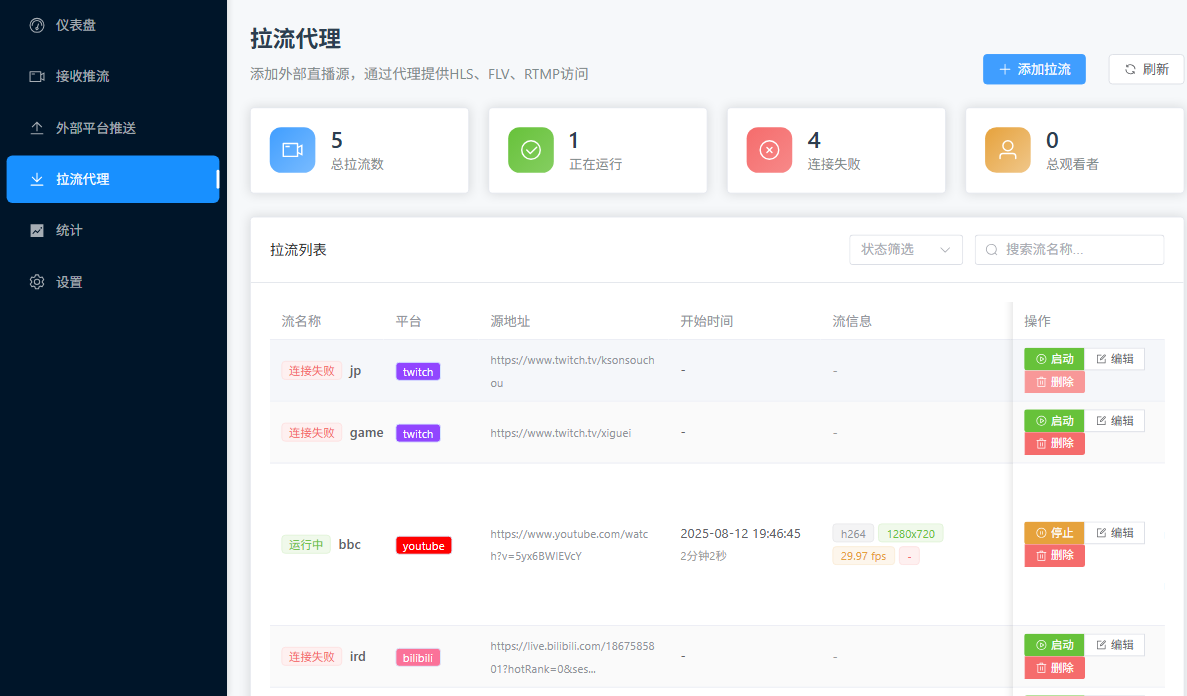Image resolution: width=1187 pixels, height=696 pixels.
Task: Open the 状态筛选 status filter dropdown
Action: pos(905,249)
